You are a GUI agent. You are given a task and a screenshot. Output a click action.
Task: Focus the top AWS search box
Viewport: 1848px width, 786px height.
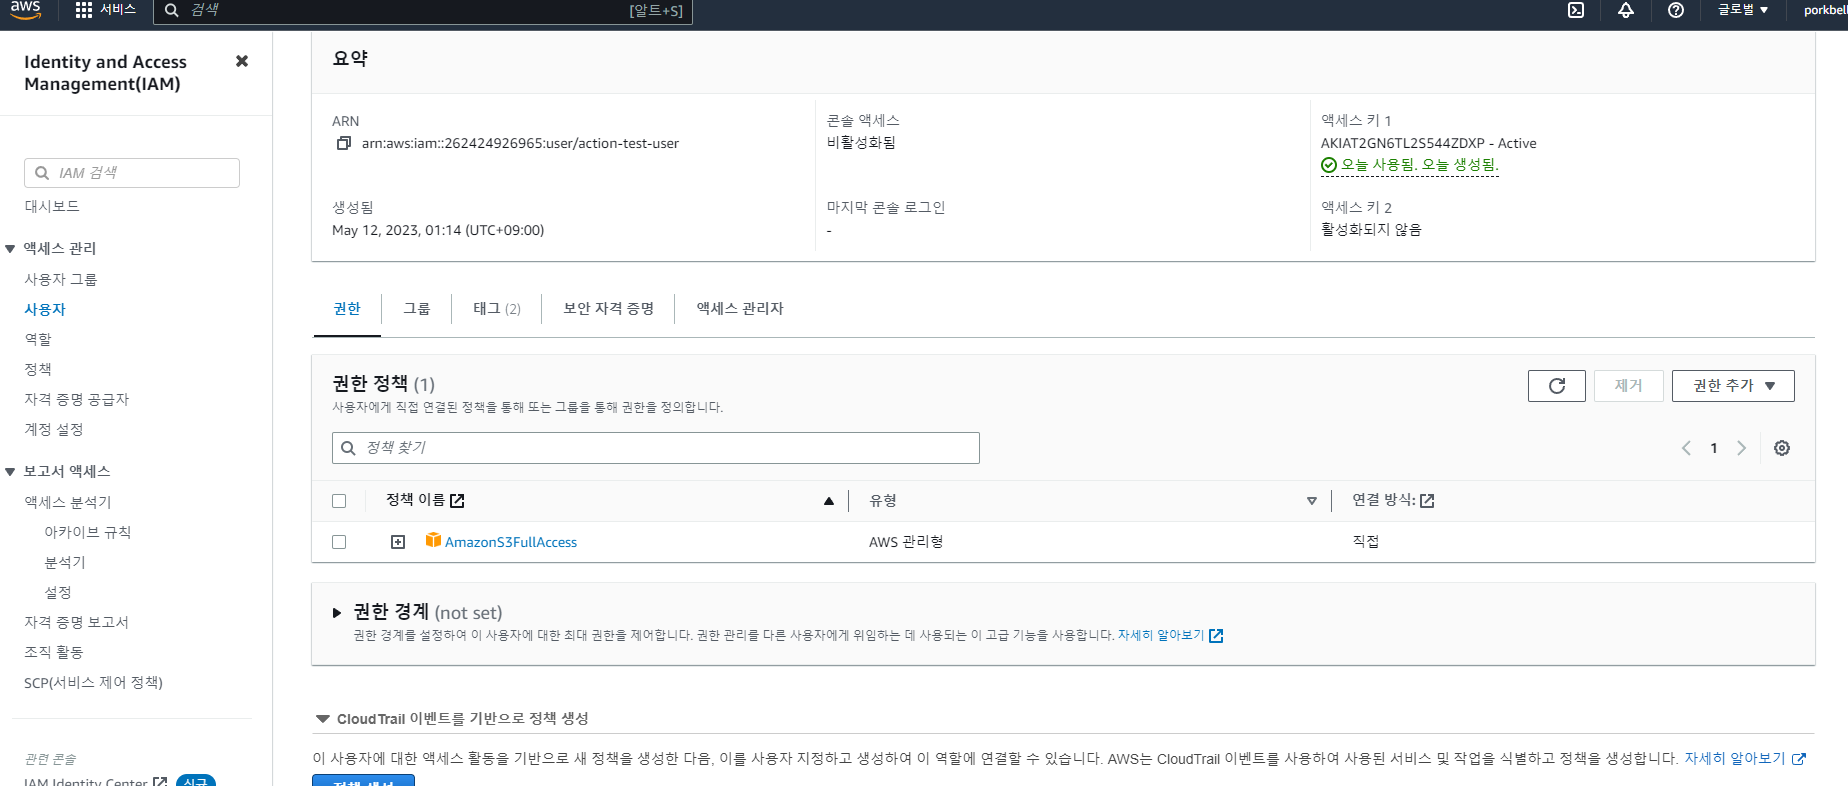[x=423, y=10]
